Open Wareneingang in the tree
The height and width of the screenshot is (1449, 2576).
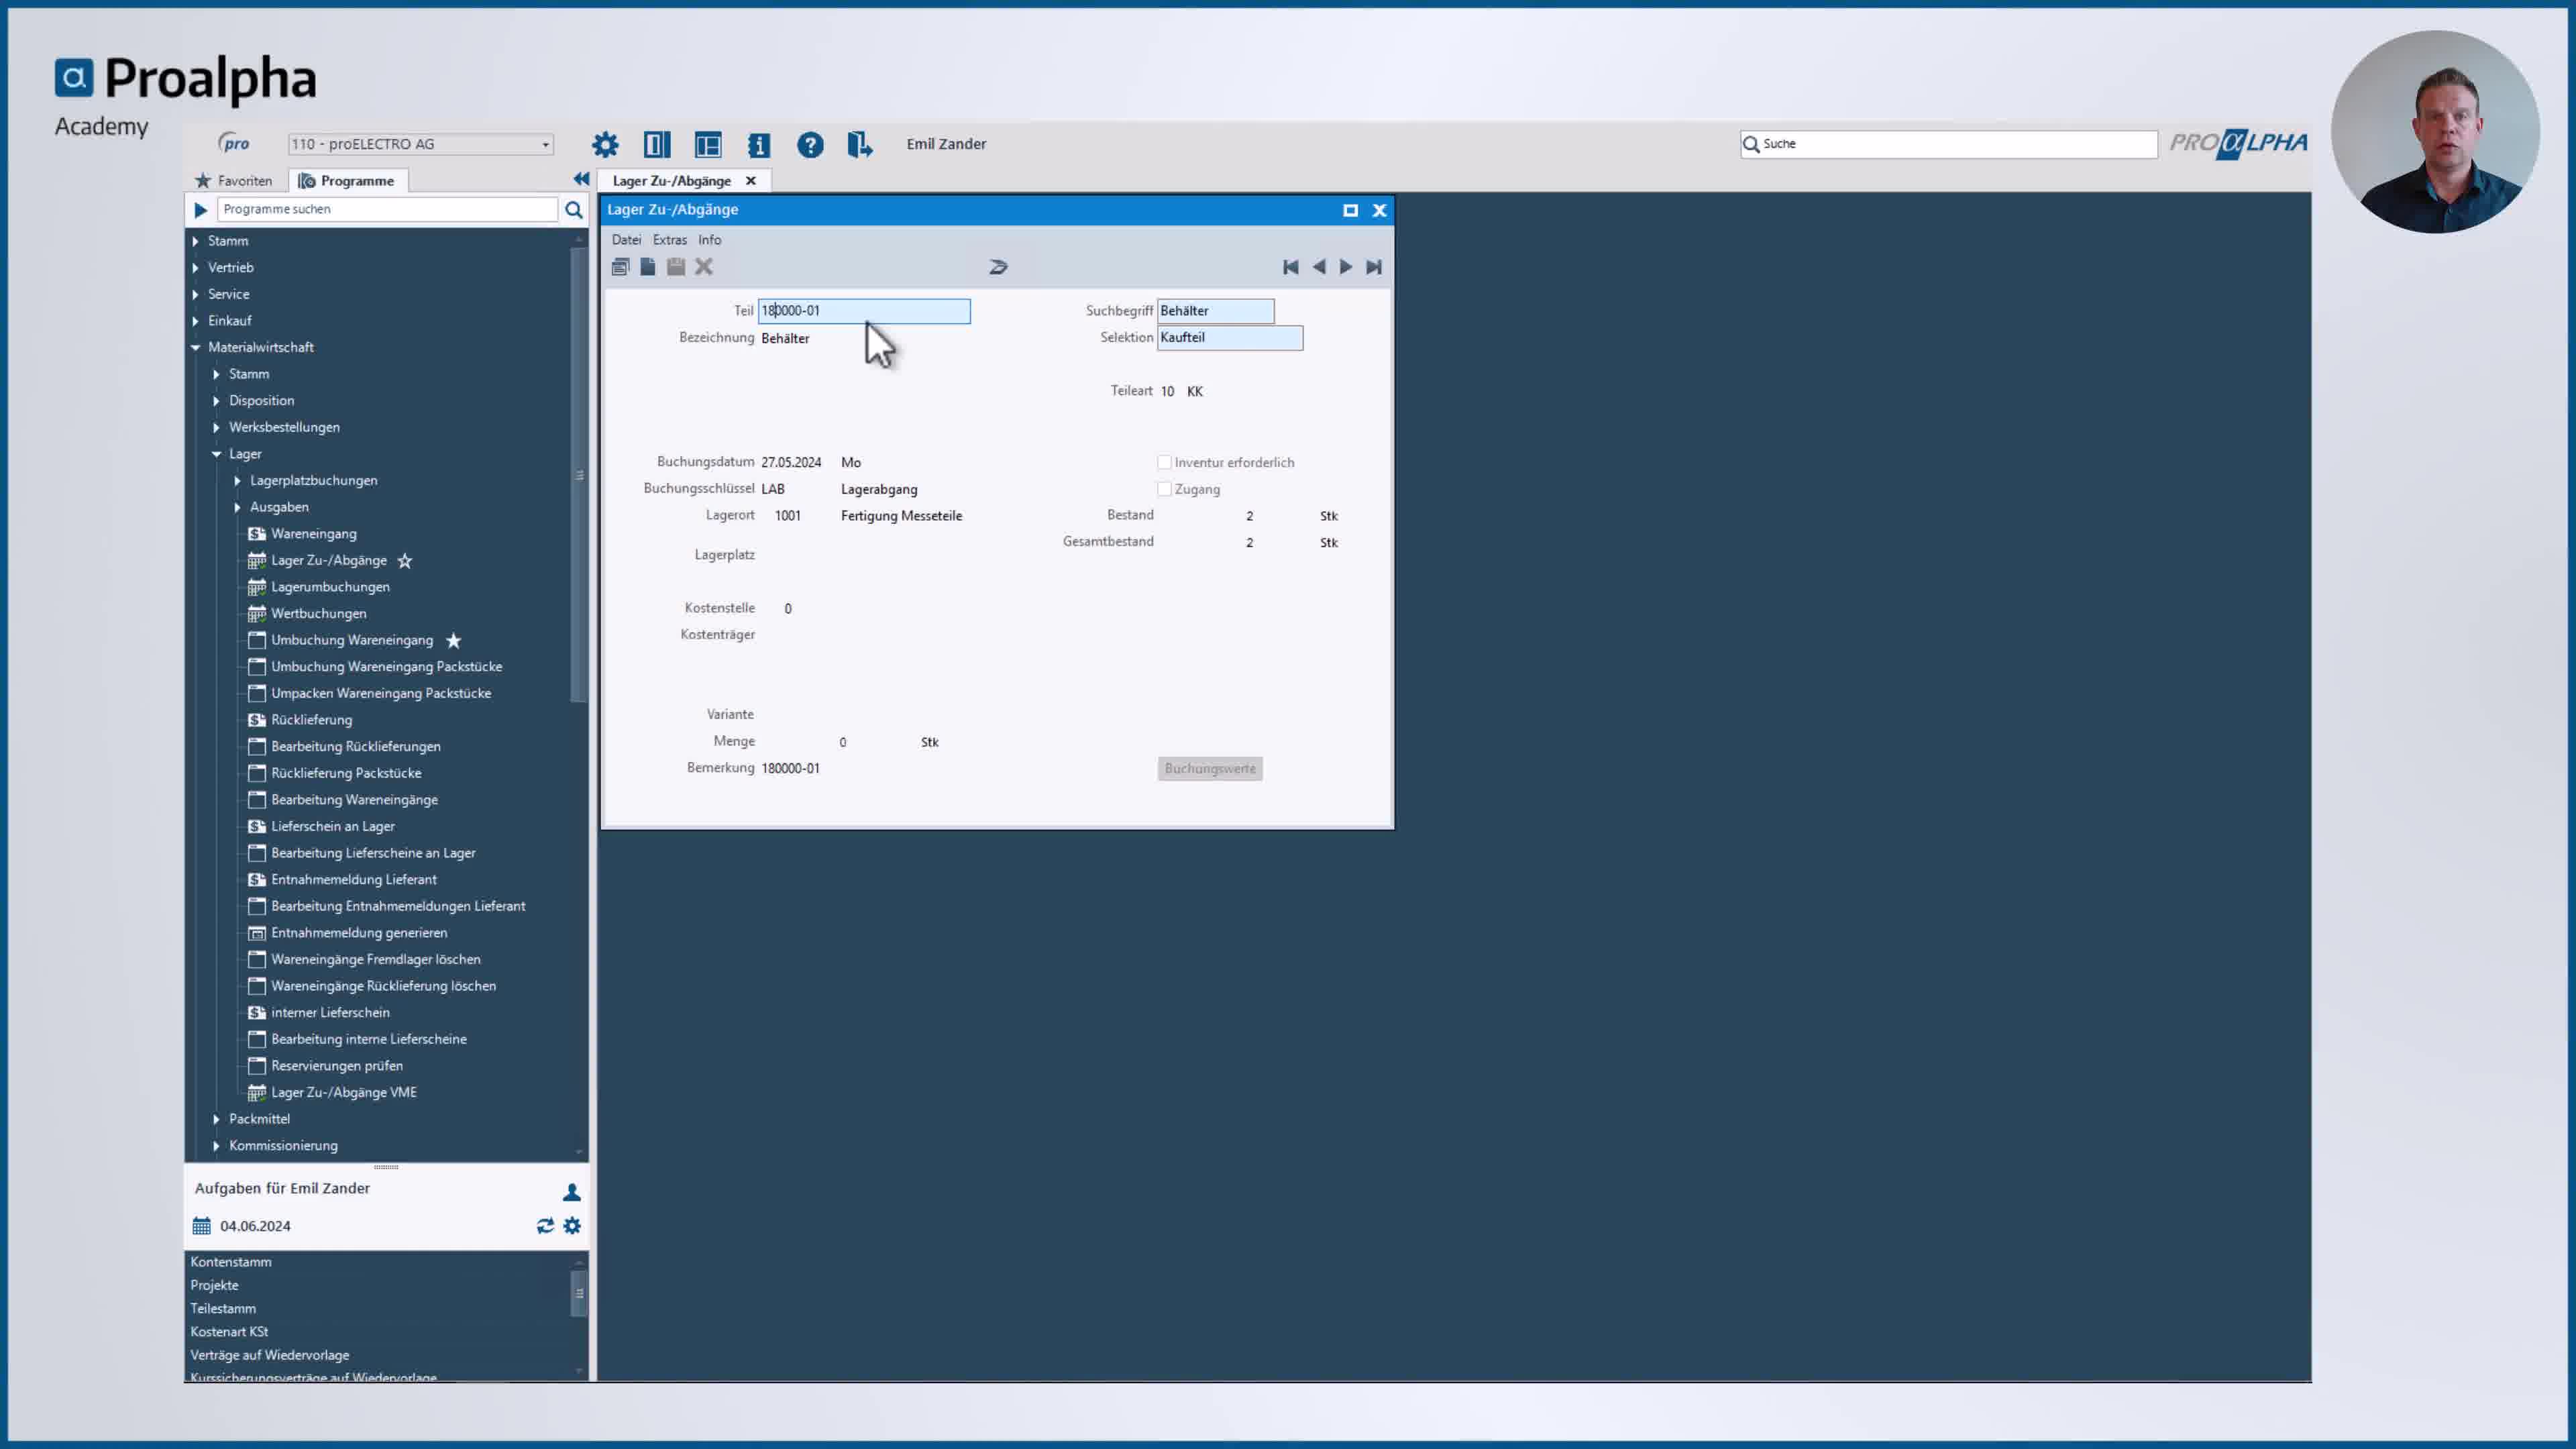tap(314, 534)
